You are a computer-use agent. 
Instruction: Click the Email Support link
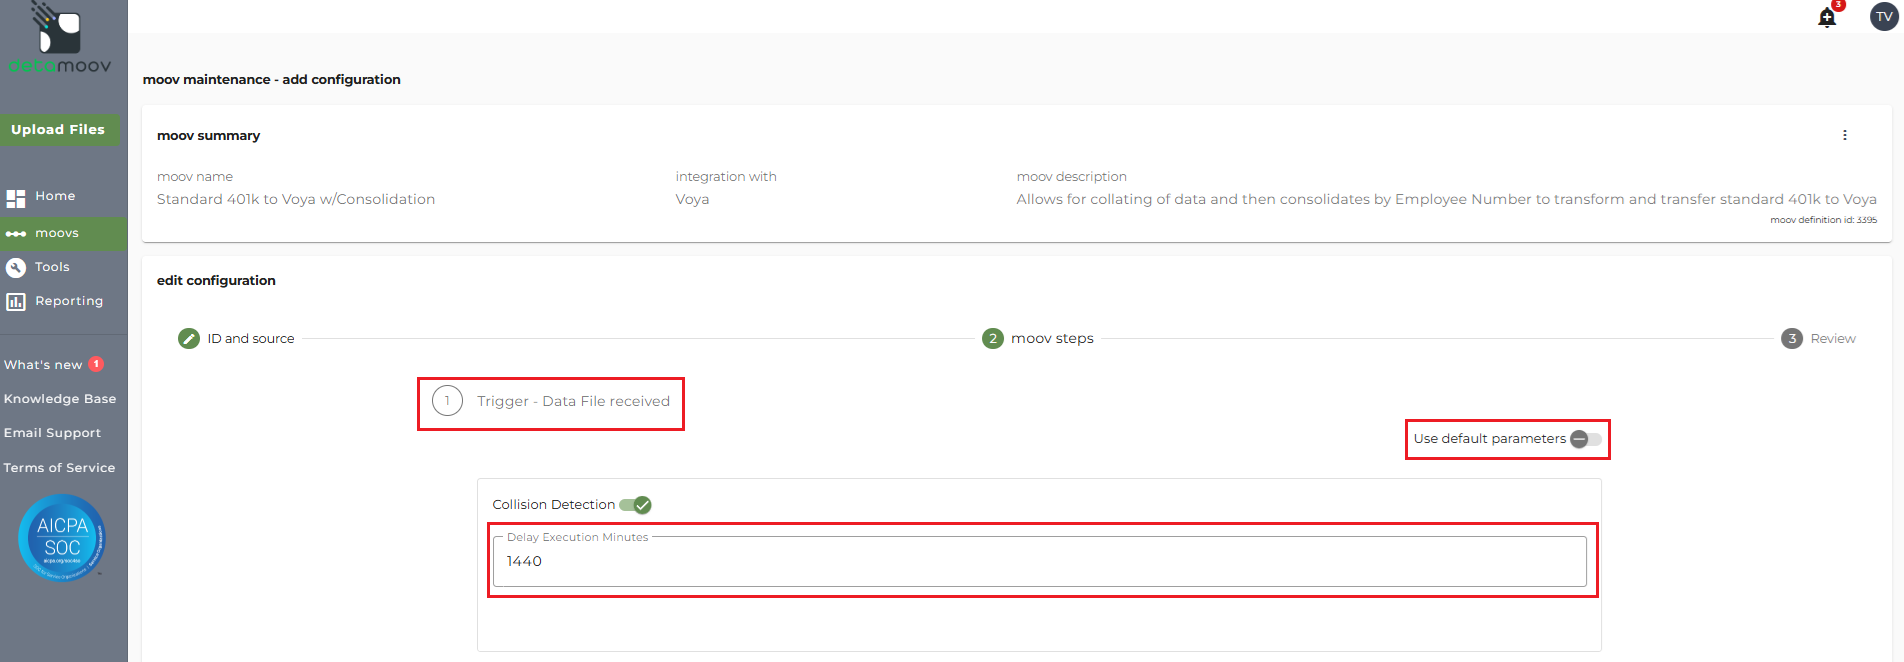coord(52,433)
